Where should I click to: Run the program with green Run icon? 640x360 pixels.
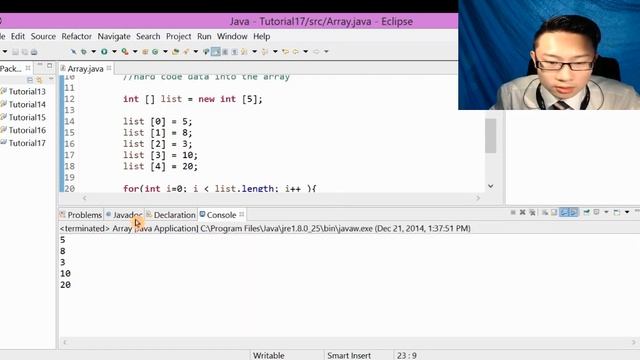pos(104,52)
